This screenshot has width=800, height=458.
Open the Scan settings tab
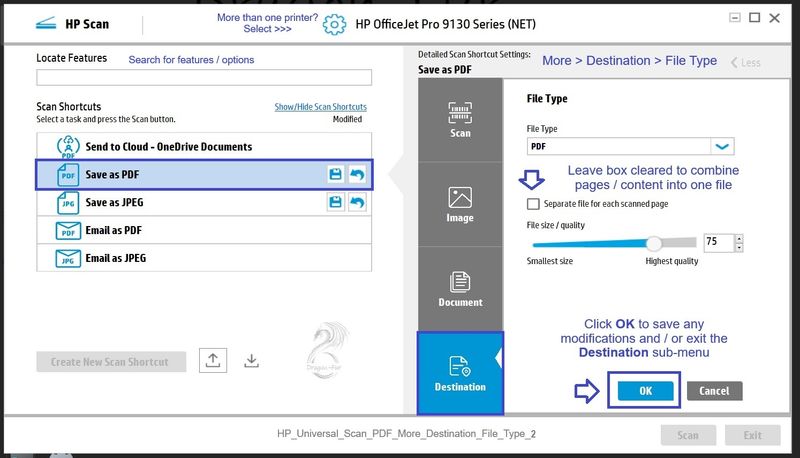[x=460, y=120]
